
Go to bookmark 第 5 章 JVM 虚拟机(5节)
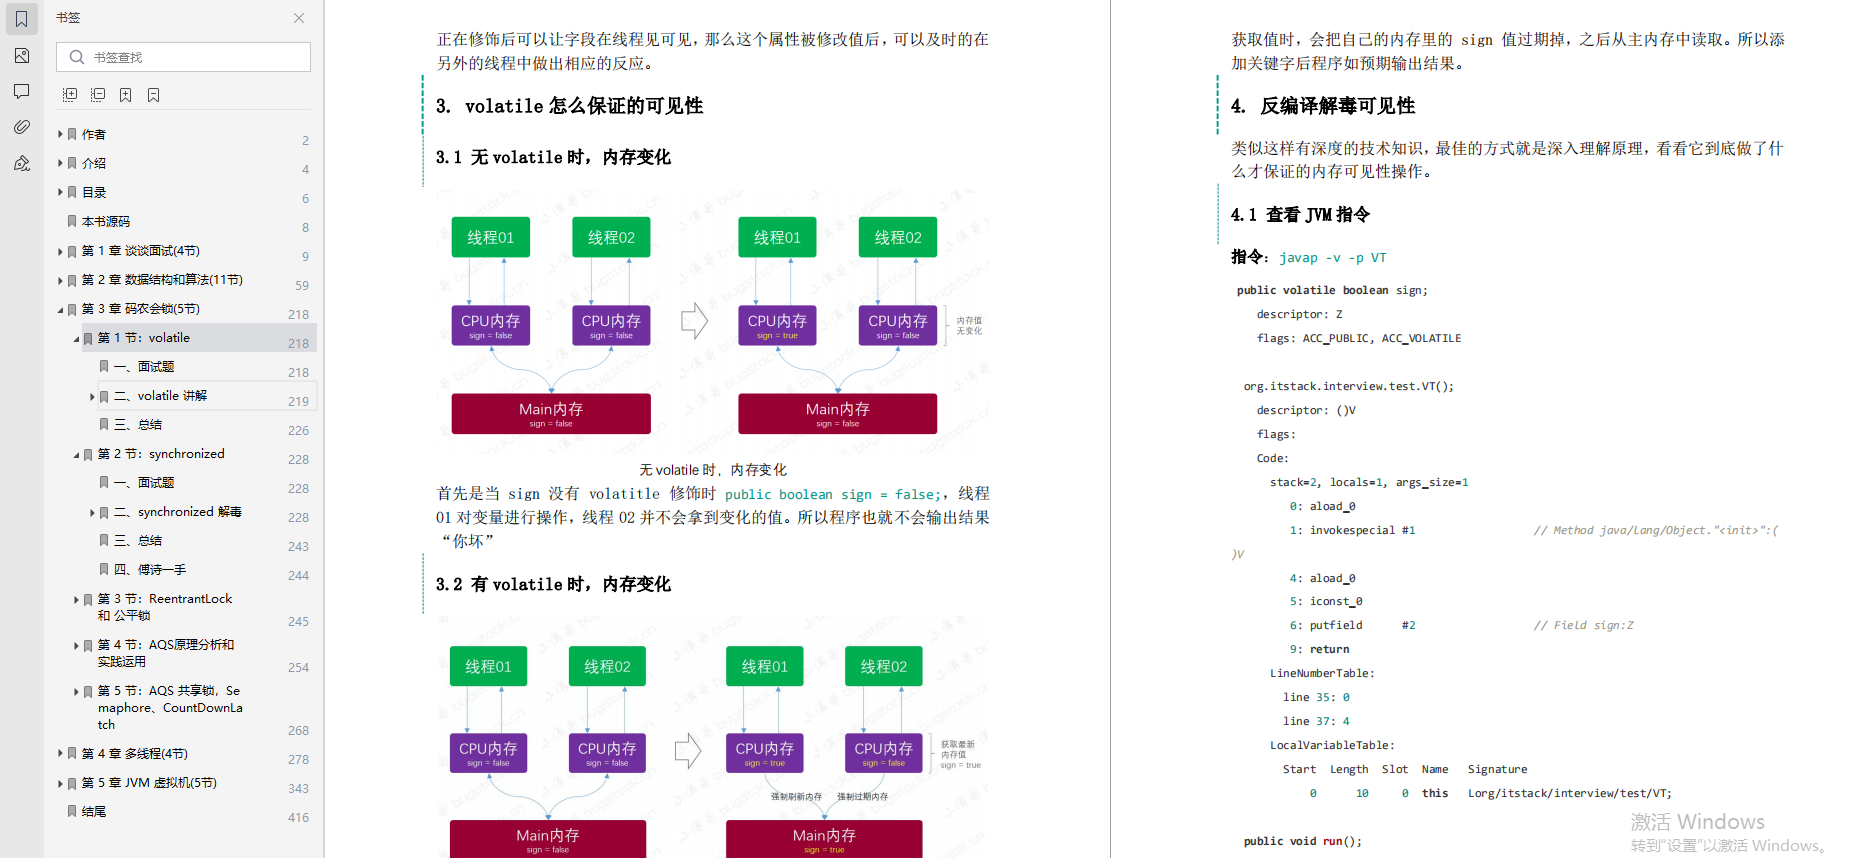tap(149, 783)
